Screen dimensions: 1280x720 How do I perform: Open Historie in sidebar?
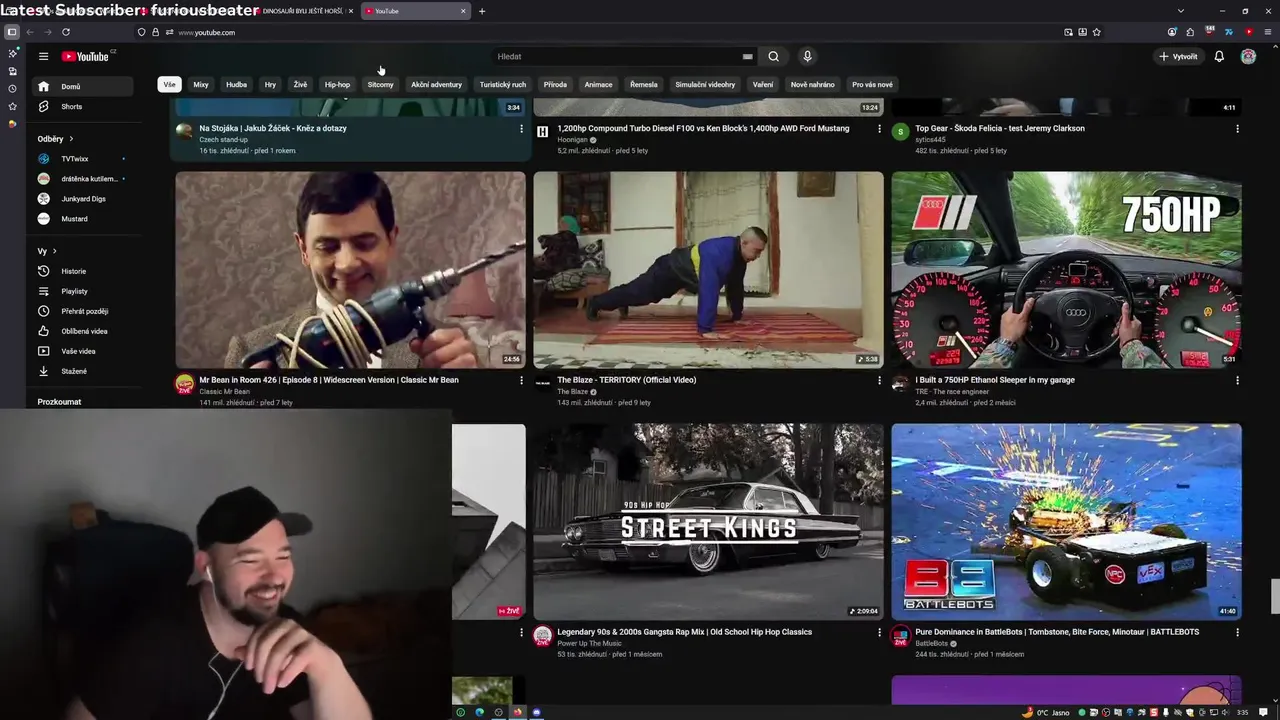click(x=84, y=271)
